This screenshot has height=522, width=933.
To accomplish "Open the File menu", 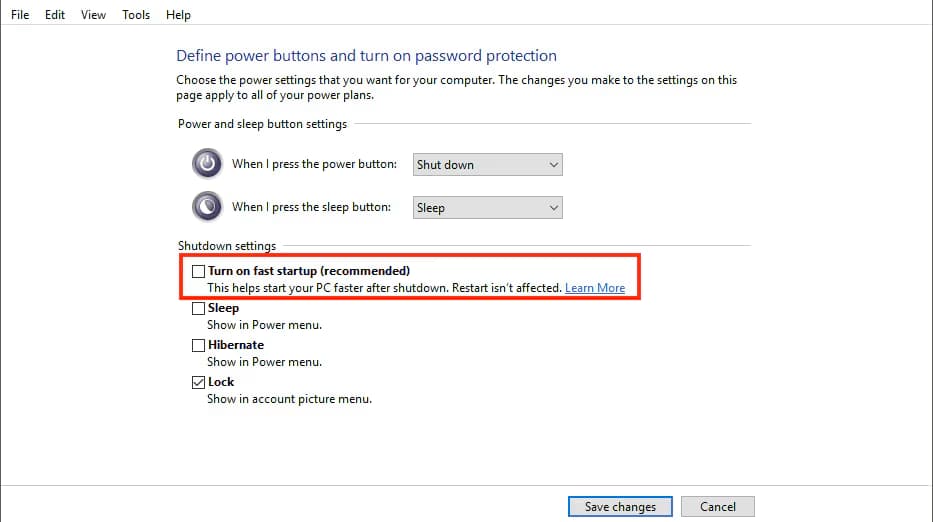I will click(x=20, y=15).
